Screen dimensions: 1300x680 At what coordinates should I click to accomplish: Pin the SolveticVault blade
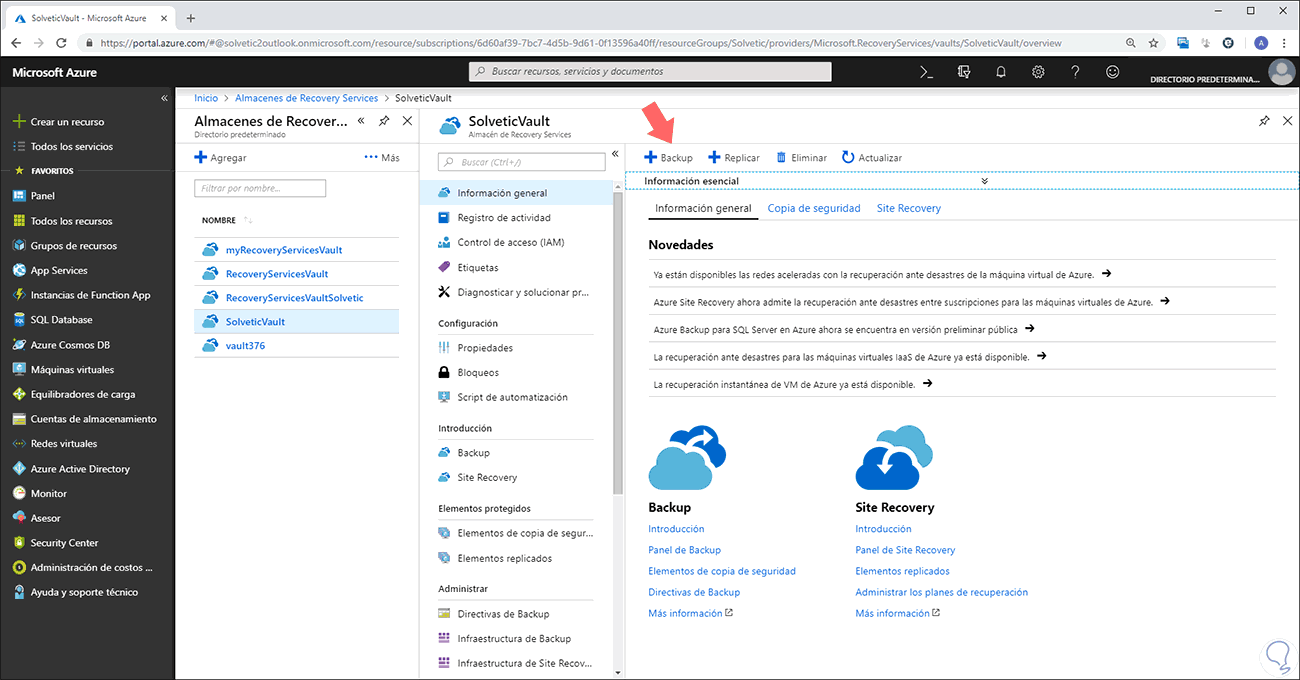tap(1264, 121)
